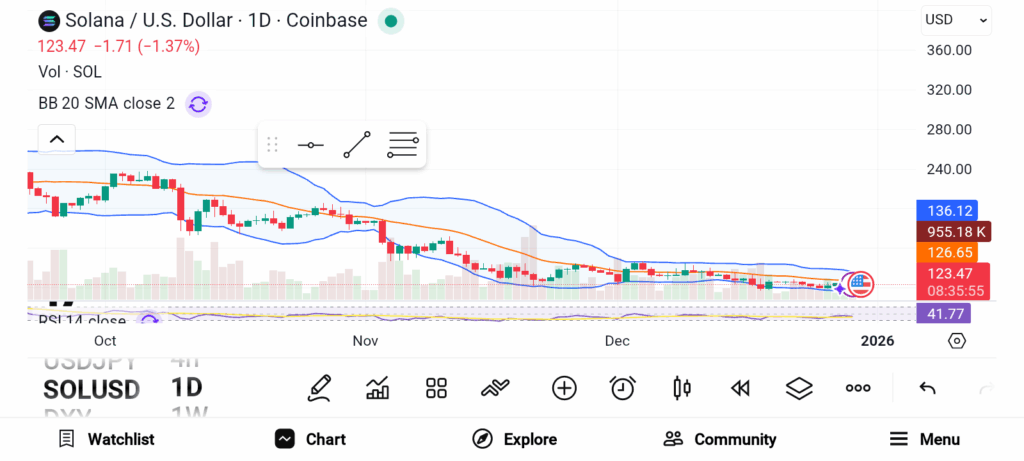Click the Bollinger Bands refresh icon
1024x461 pixels.
198,103
